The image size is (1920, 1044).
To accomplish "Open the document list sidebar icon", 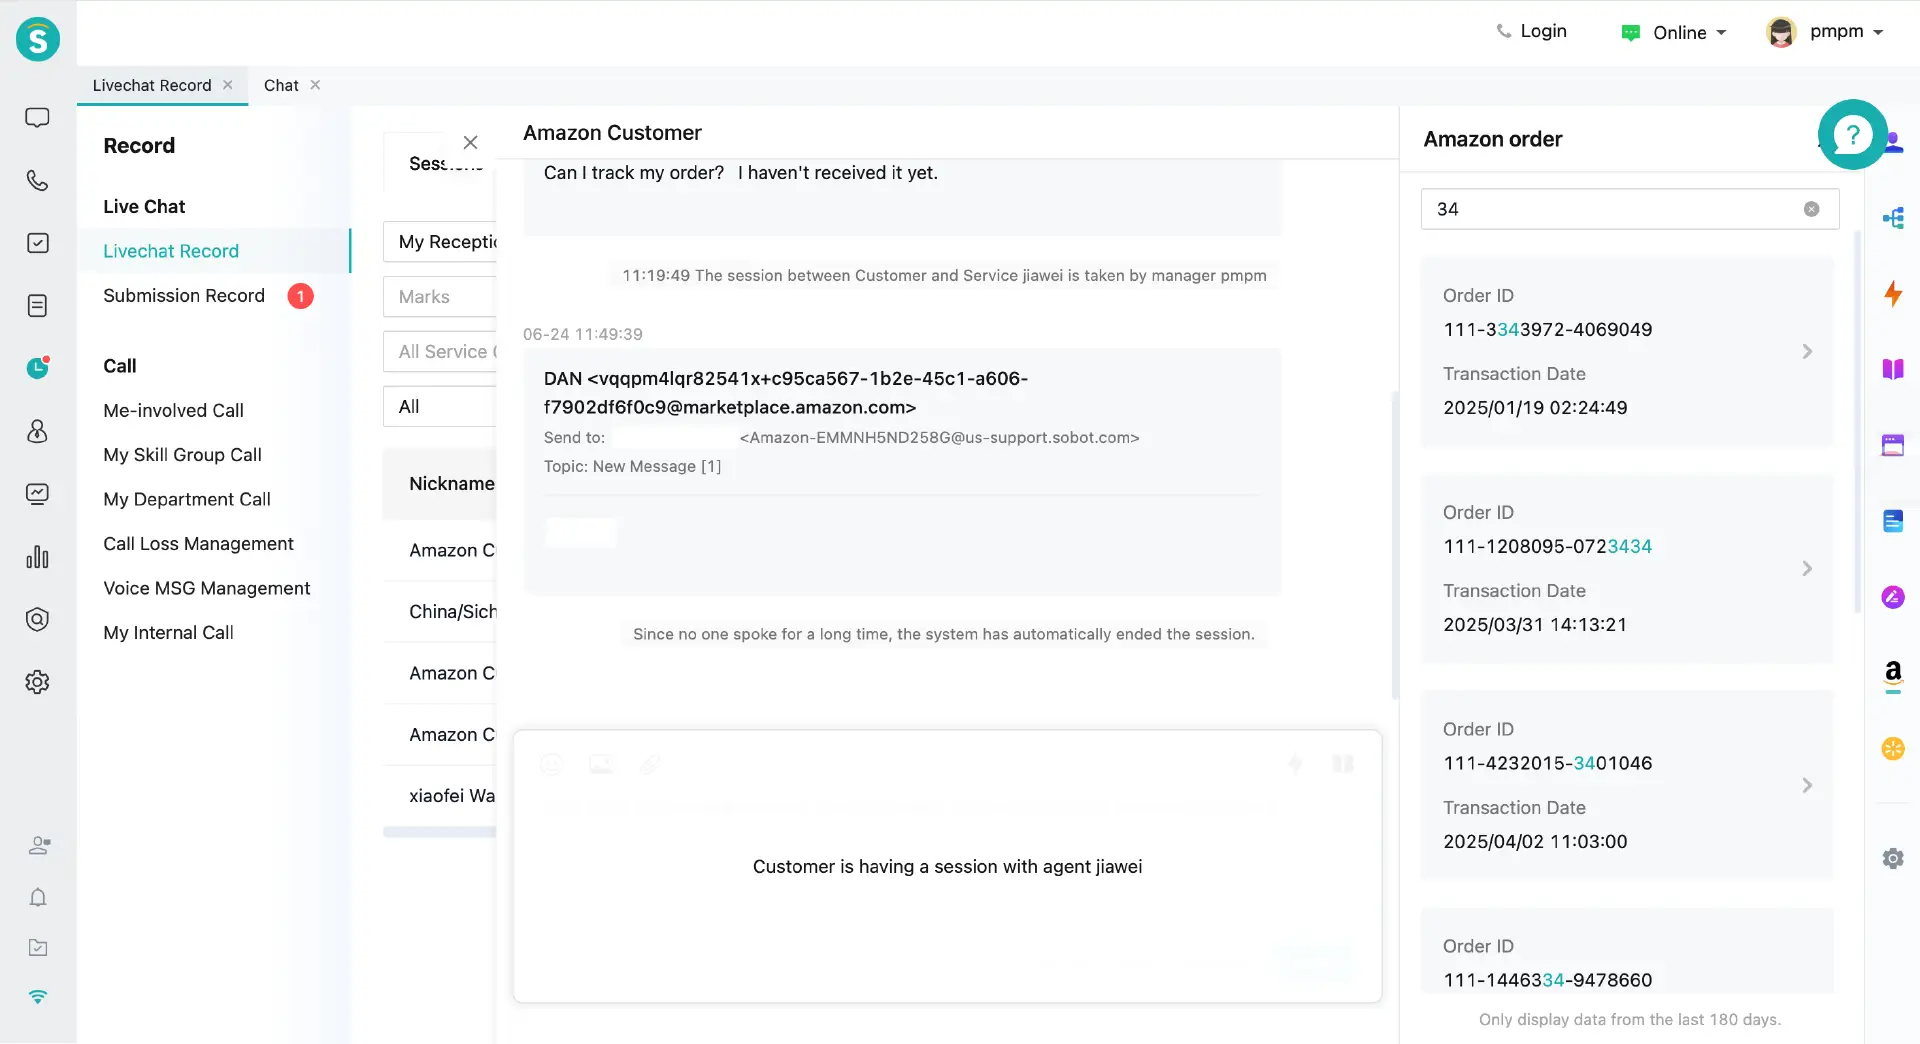I will point(38,306).
